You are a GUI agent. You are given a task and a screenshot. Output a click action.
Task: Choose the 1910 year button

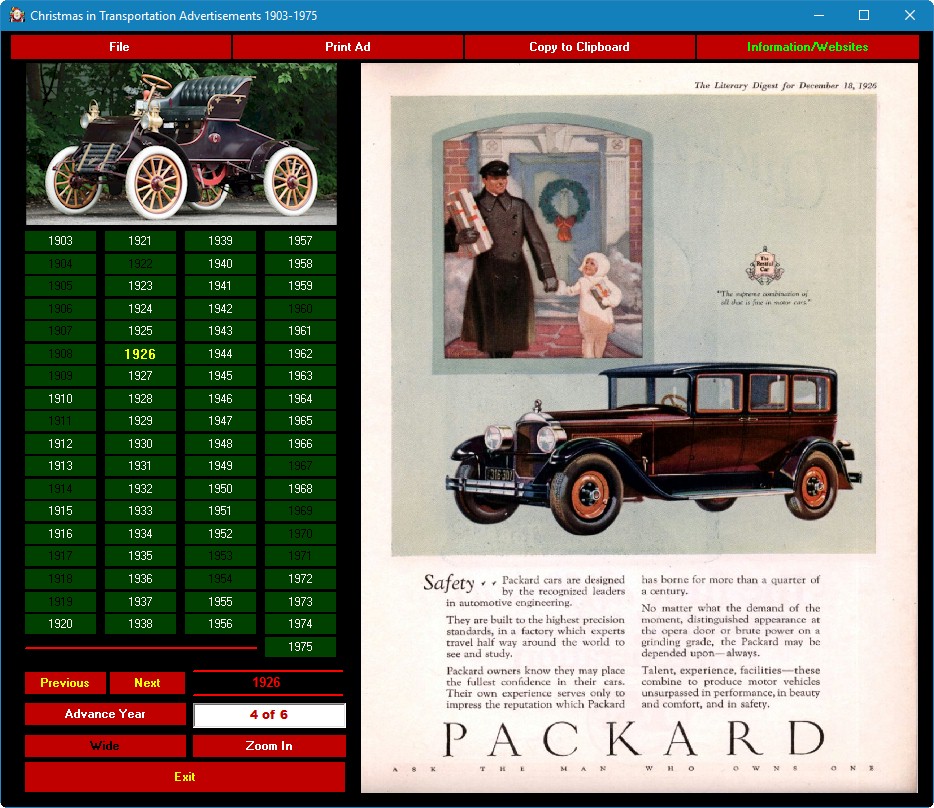(60, 399)
